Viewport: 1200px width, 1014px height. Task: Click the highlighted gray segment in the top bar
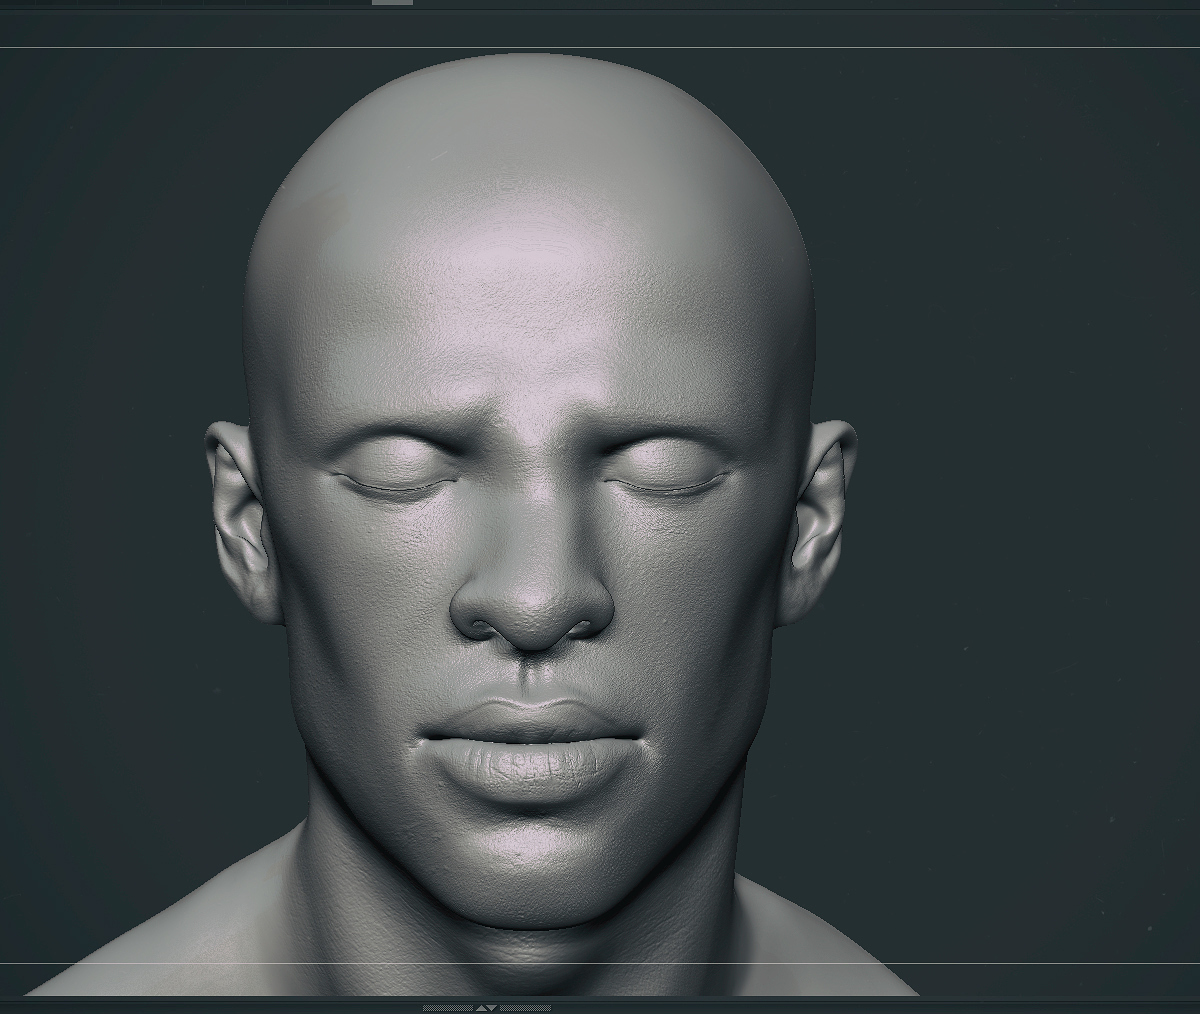coord(392,3)
